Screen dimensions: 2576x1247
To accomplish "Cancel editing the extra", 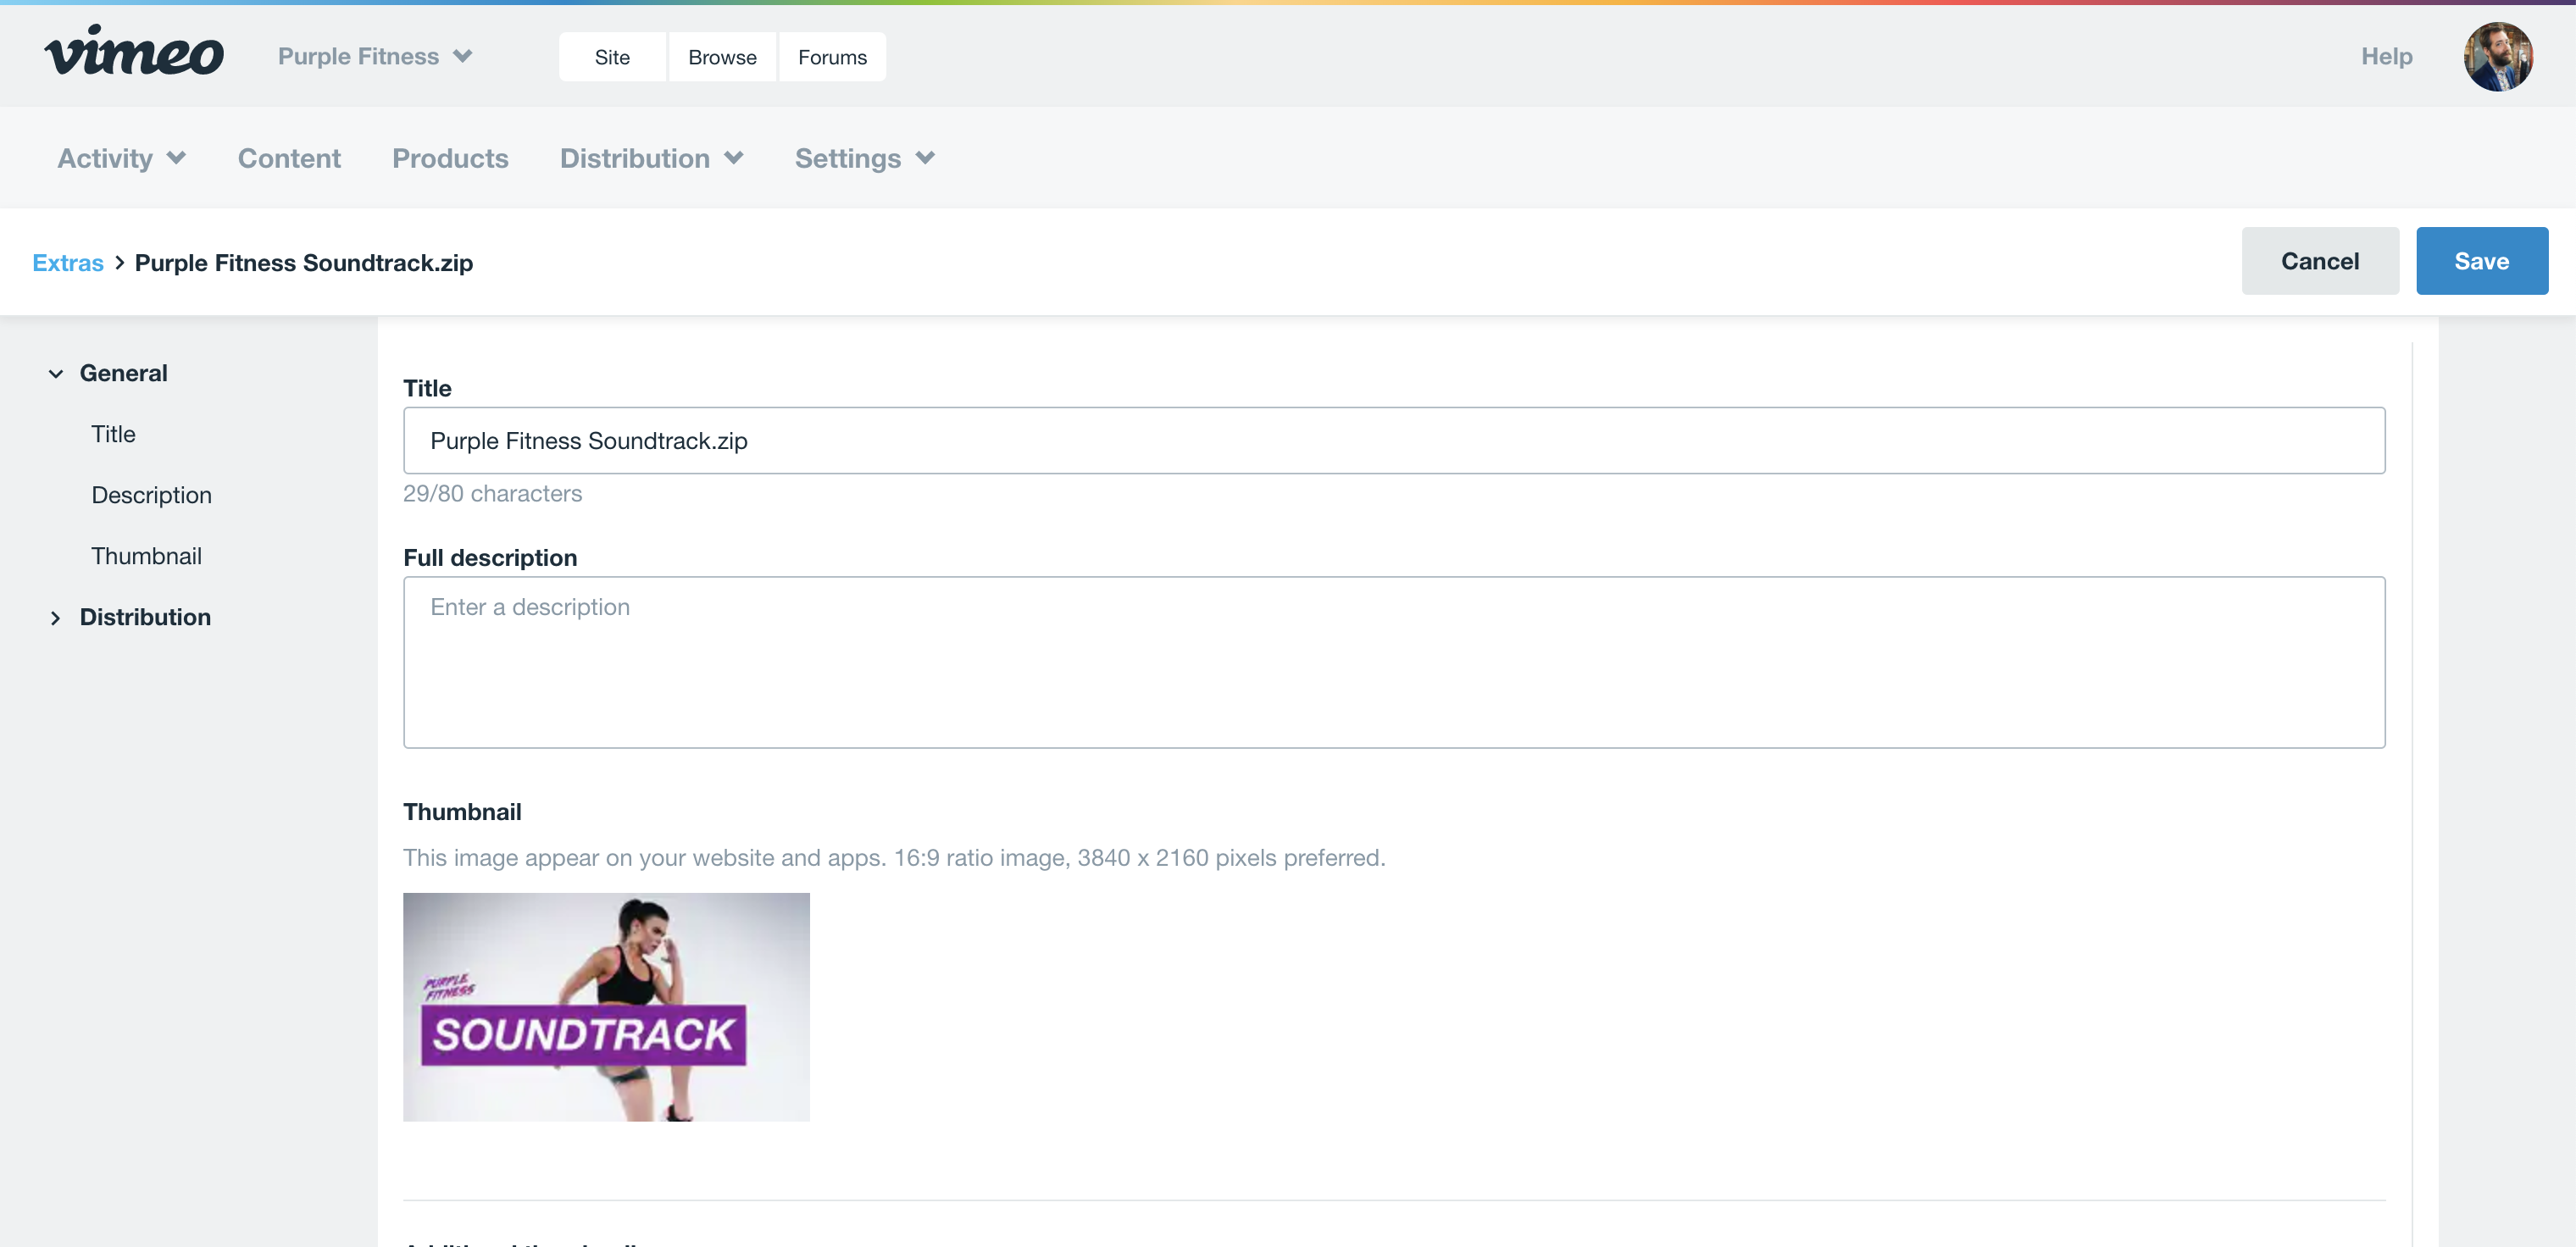I will [2319, 261].
